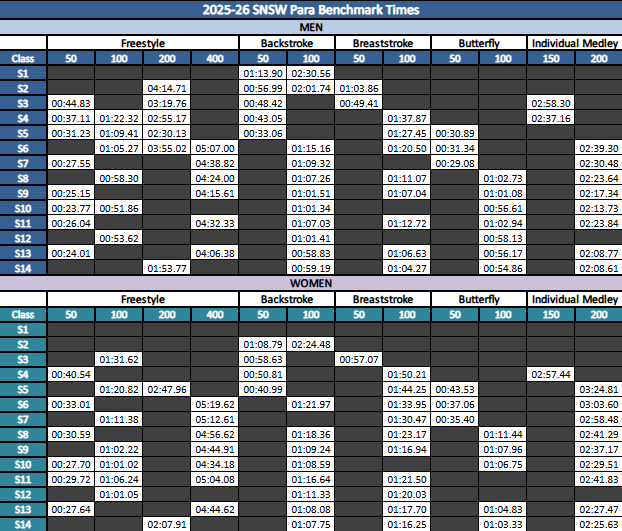Click the time 04:38.82
This screenshot has width=622, height=531.
[x=215, y=163]
